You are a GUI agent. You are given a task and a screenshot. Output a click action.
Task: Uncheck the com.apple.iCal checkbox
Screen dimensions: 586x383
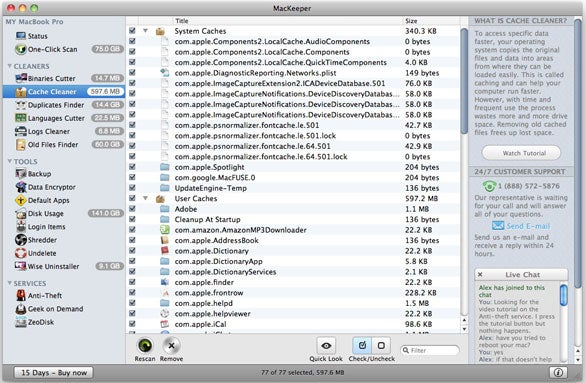point(132,324)
